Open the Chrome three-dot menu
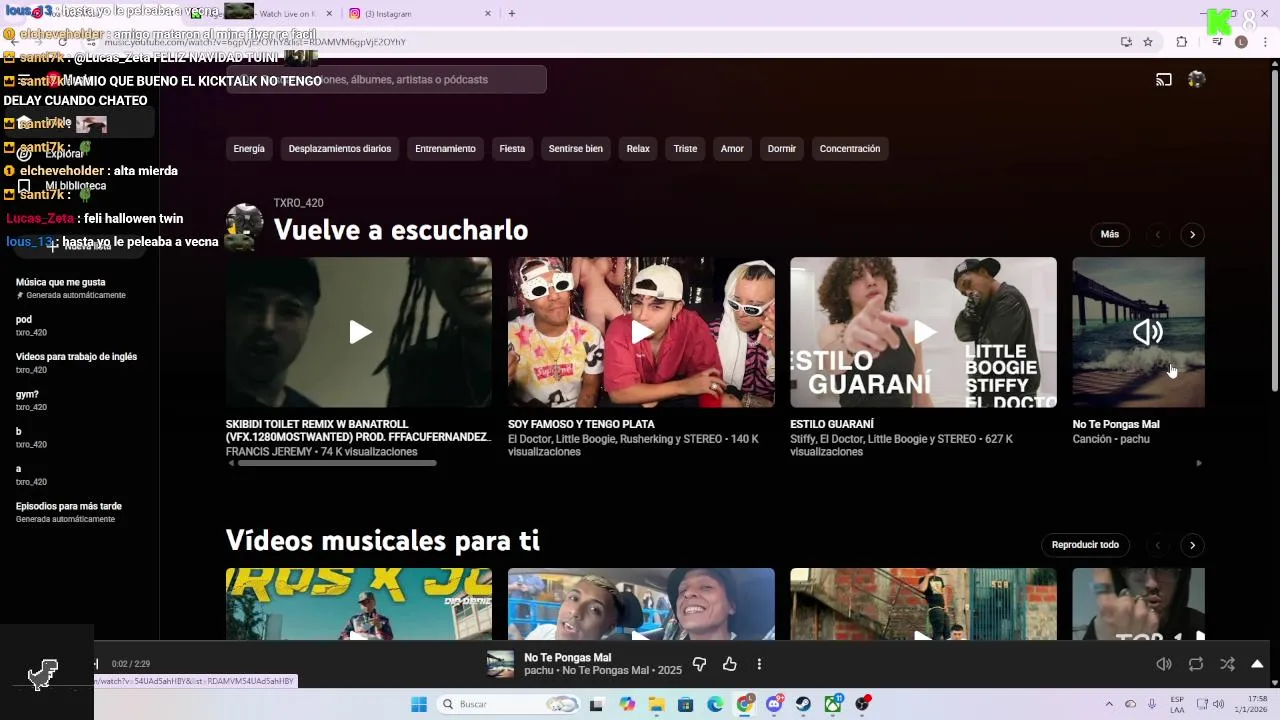1280x720 pixels. (1266, 42)
